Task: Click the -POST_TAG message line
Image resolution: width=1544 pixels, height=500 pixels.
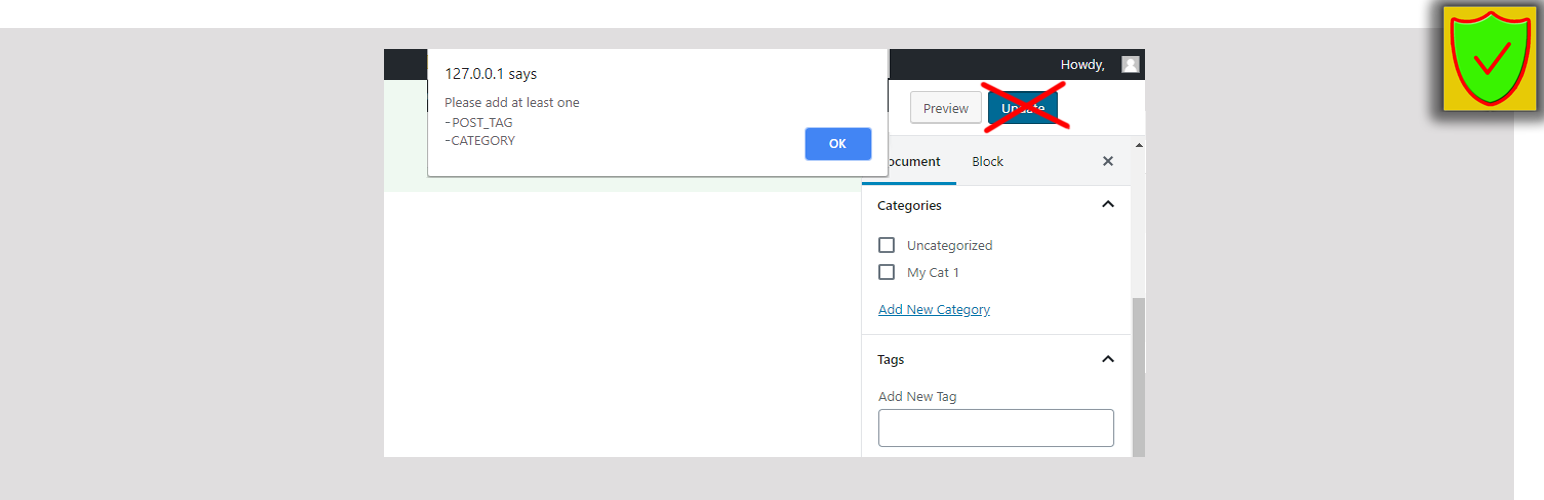Action: click(x=479, y=122)
